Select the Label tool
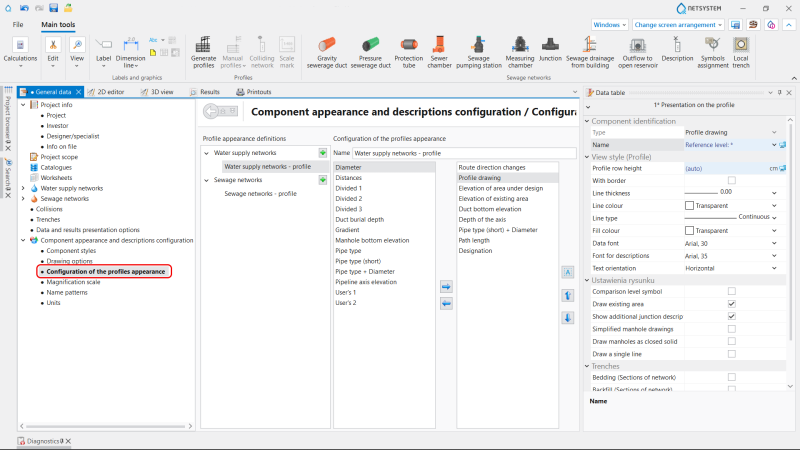800x450 pixels. [104, 52]
